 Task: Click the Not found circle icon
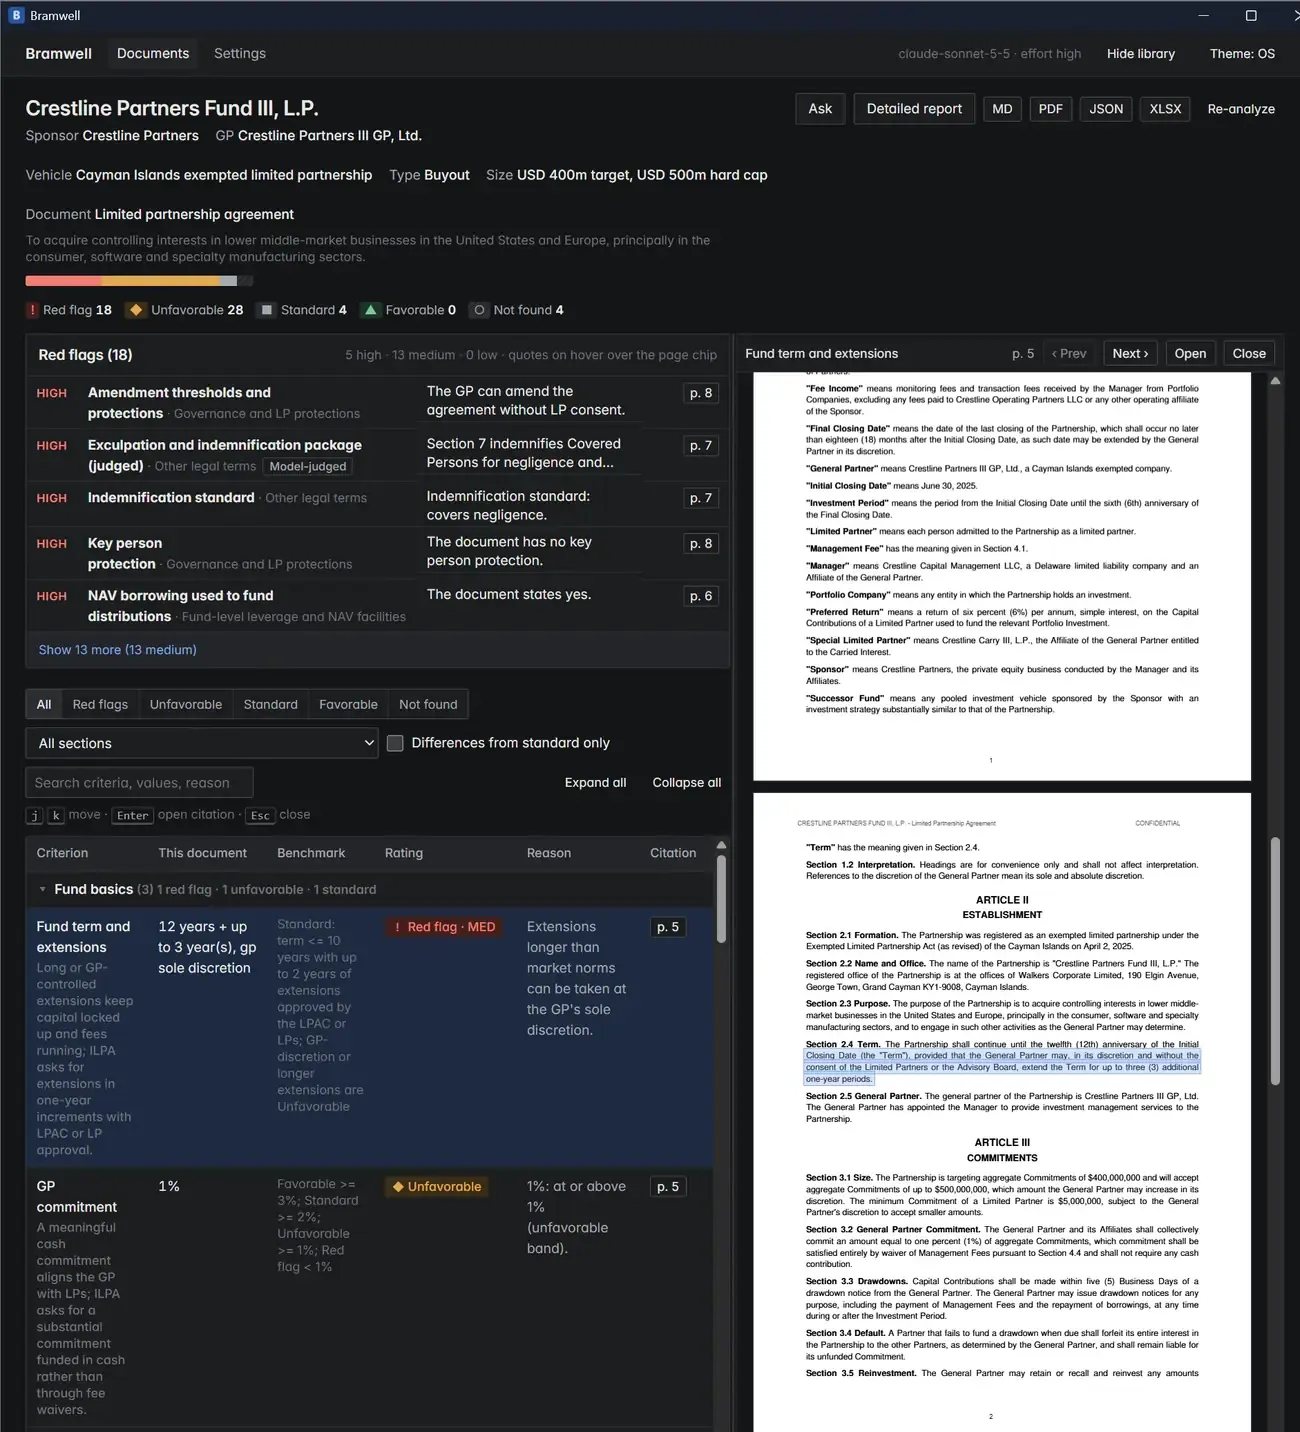(x=480, y=310)
